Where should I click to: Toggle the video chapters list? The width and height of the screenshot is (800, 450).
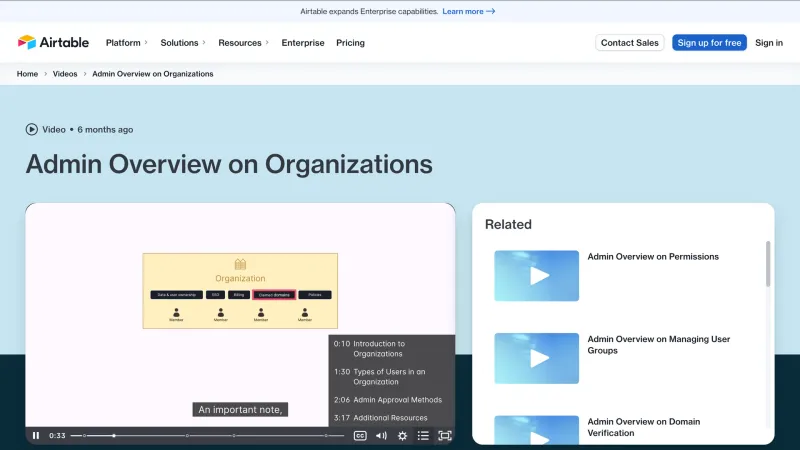coord(423,436)
